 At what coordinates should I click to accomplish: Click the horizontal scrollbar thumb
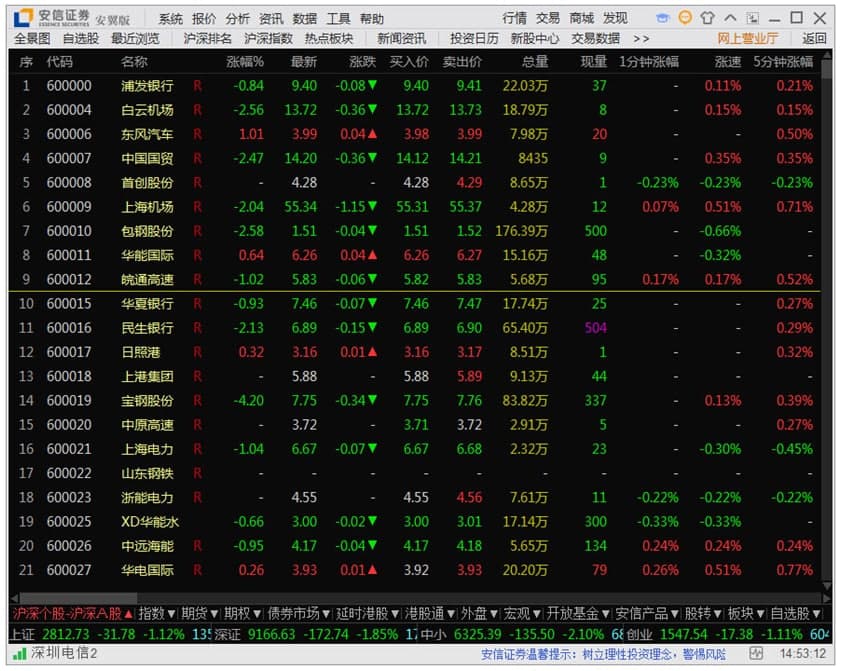pyautogui.click(x=78, y=598)
